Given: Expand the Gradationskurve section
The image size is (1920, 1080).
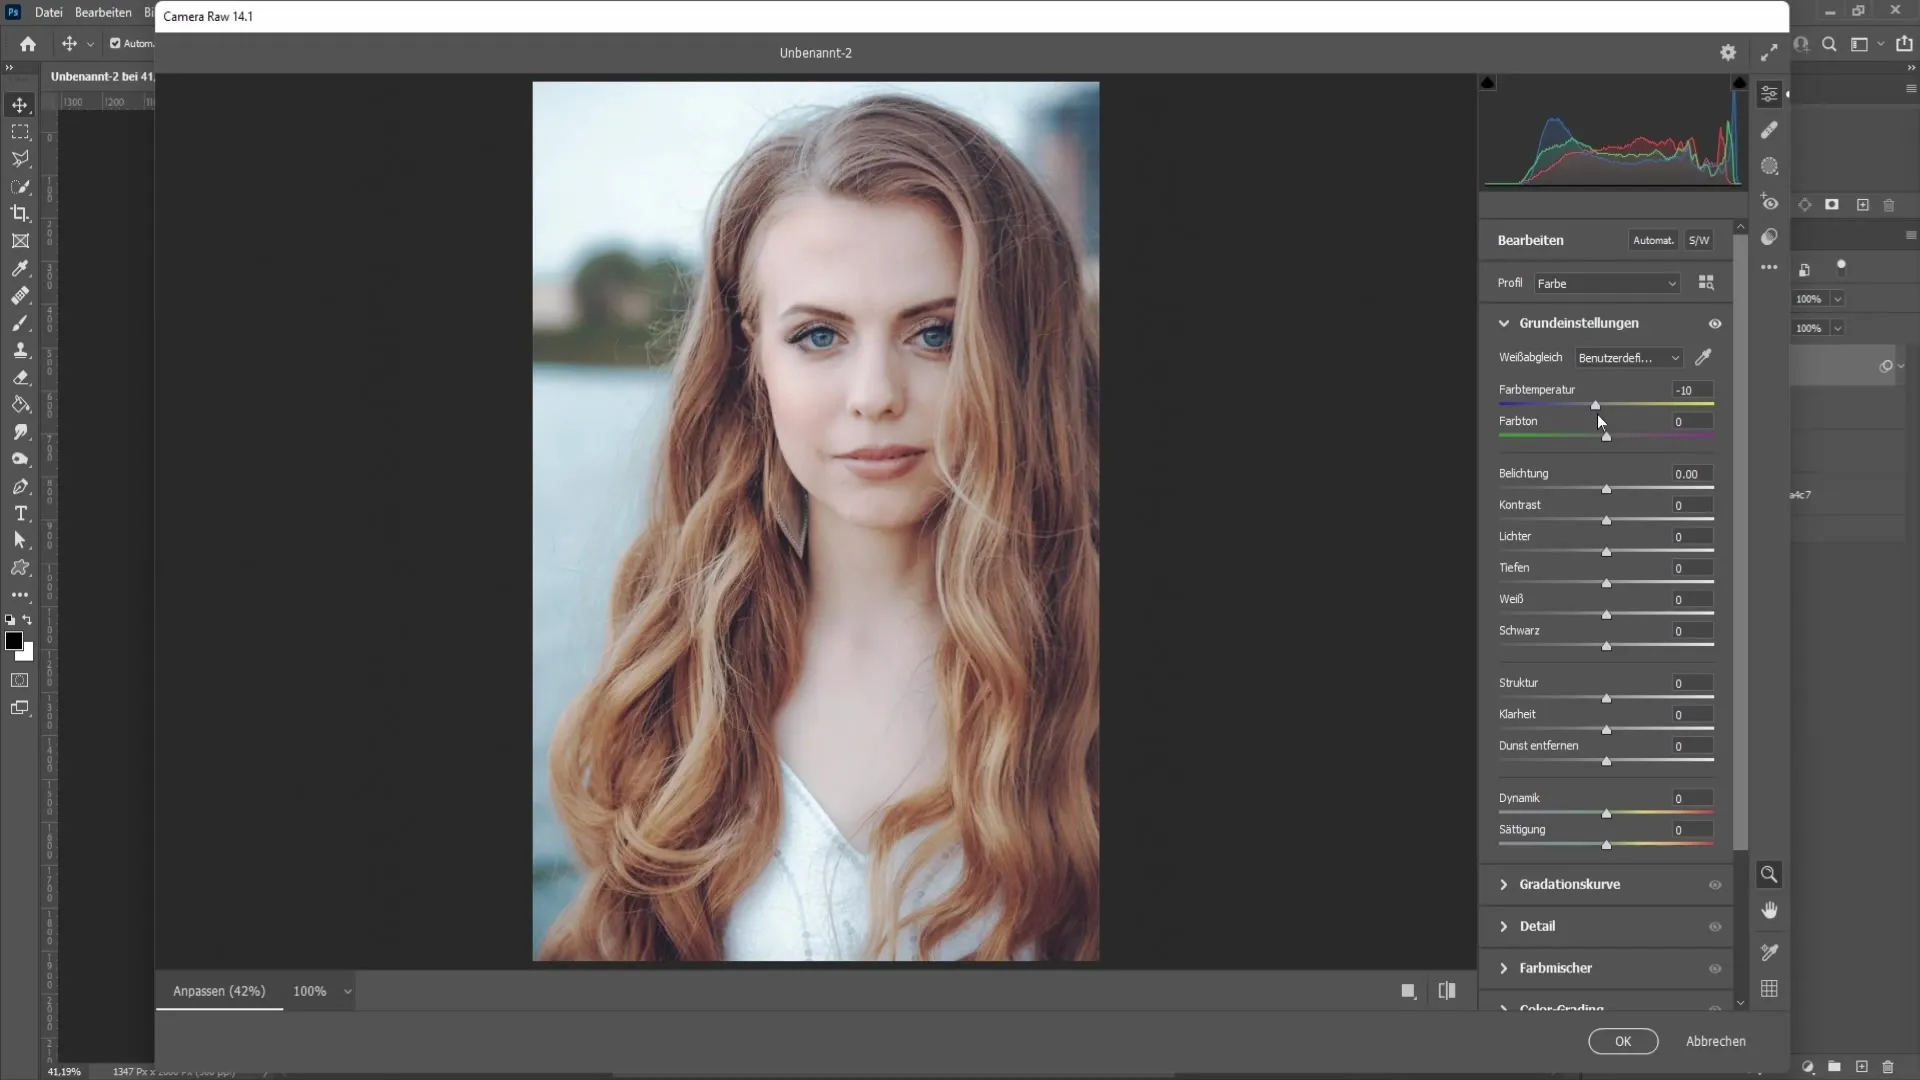Looking at the screenshot, I should pos(1503,885).
